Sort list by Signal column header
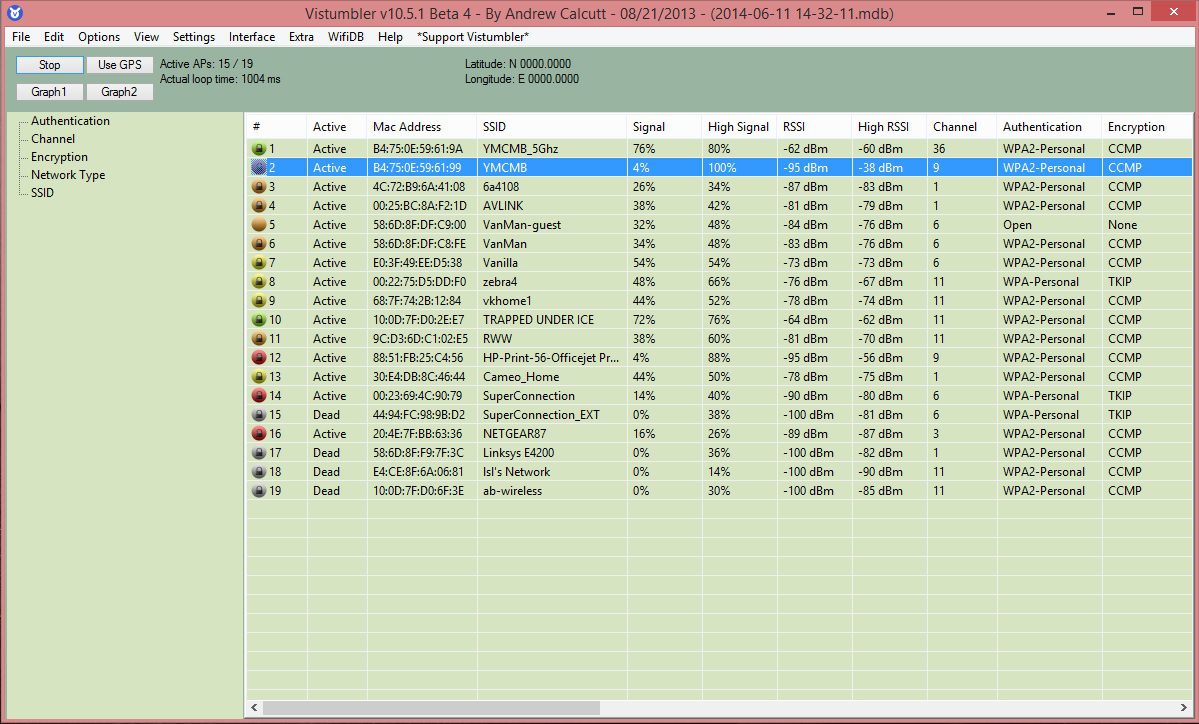1199x724 pixels. (x=649, y=127)
